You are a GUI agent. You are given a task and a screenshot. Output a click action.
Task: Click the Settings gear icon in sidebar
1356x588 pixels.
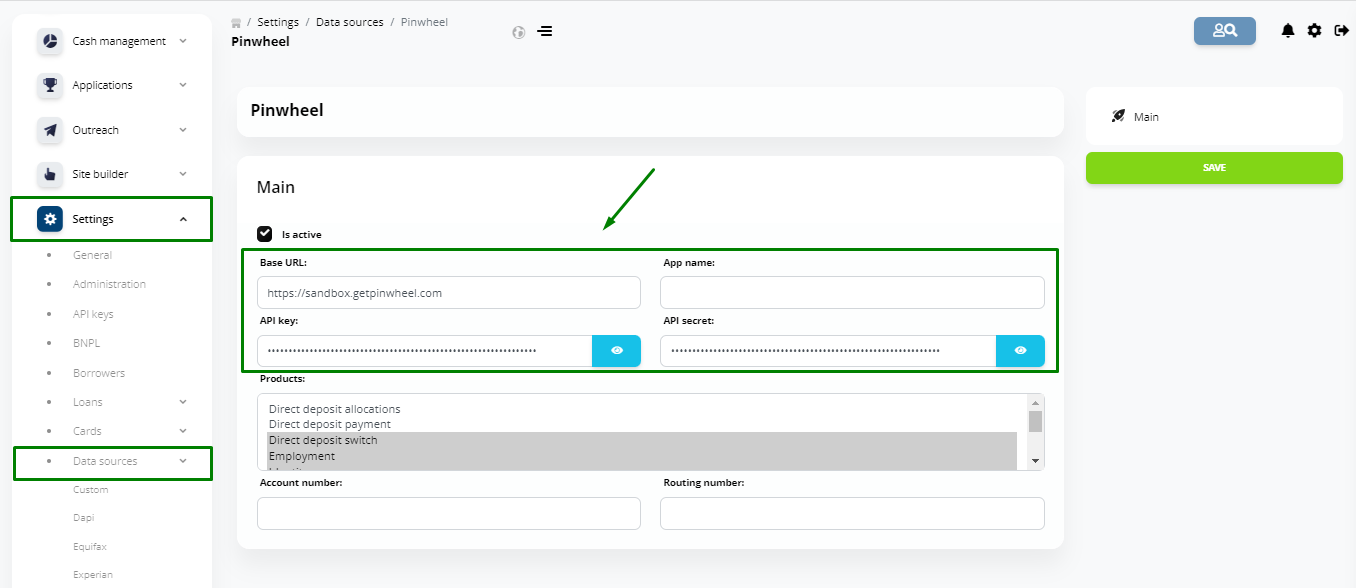pyautogui.click(x=50, y=219)
